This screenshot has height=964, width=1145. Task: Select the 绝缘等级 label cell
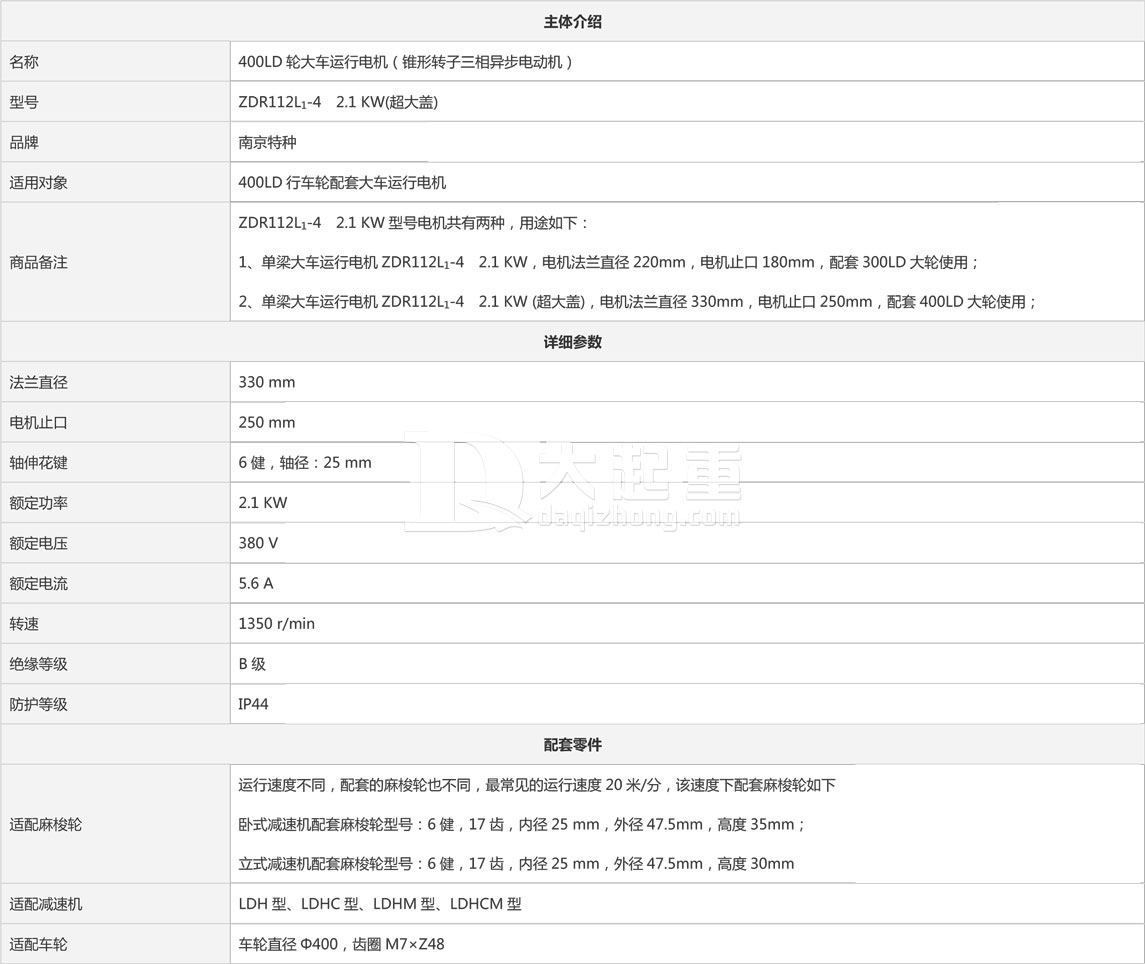115,664
